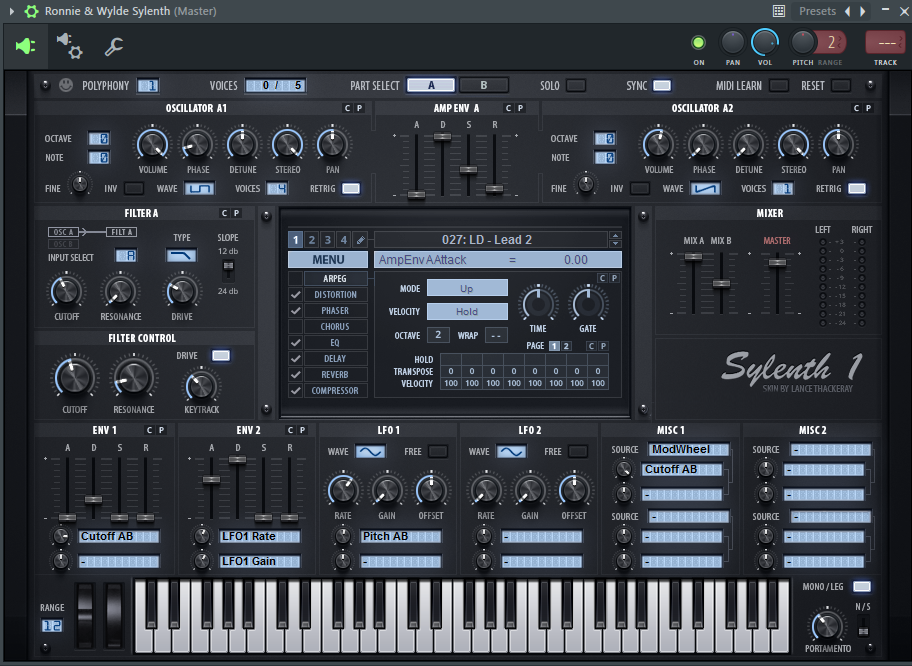Click the LFO 1 rate knob
Screen dimensions: 912x666
coord(343,490)
